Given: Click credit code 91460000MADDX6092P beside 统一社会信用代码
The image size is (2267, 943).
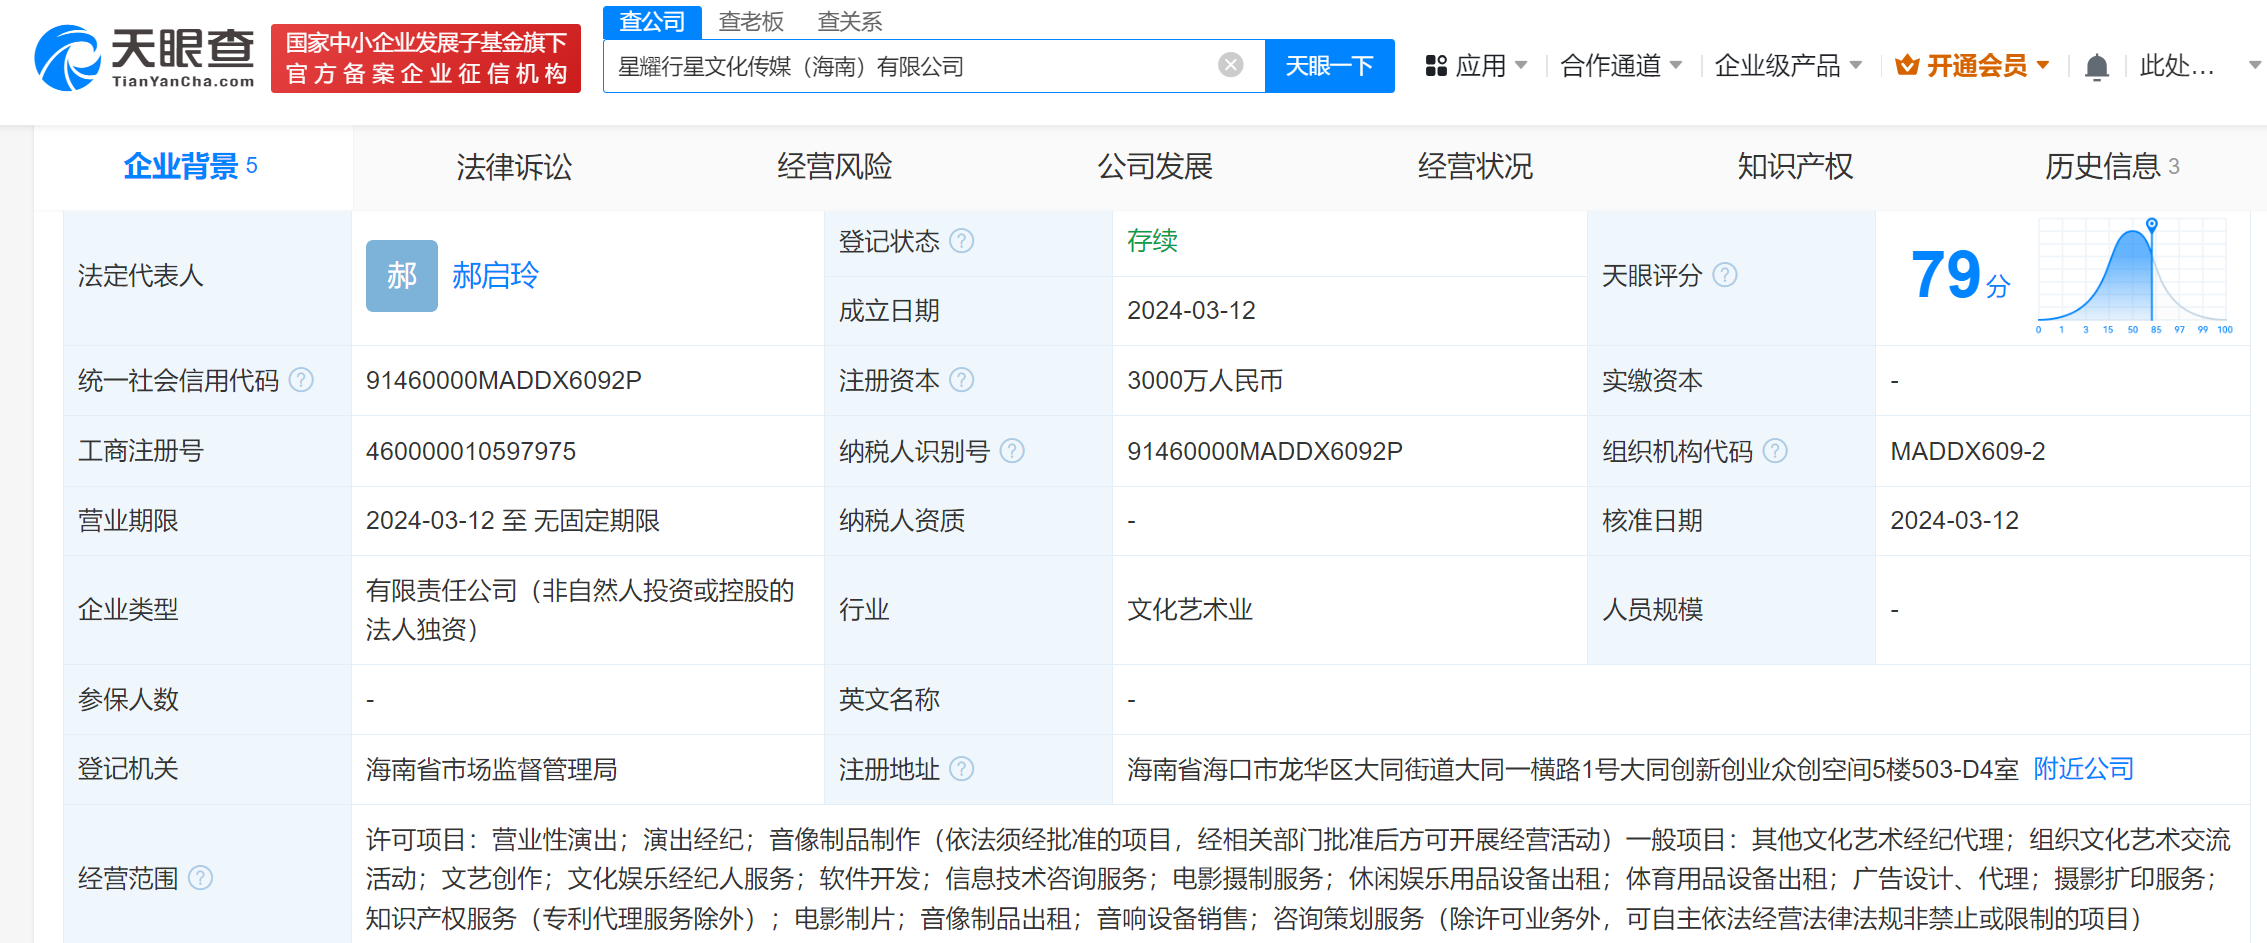Looking at the screenshot, I should 504,380.
